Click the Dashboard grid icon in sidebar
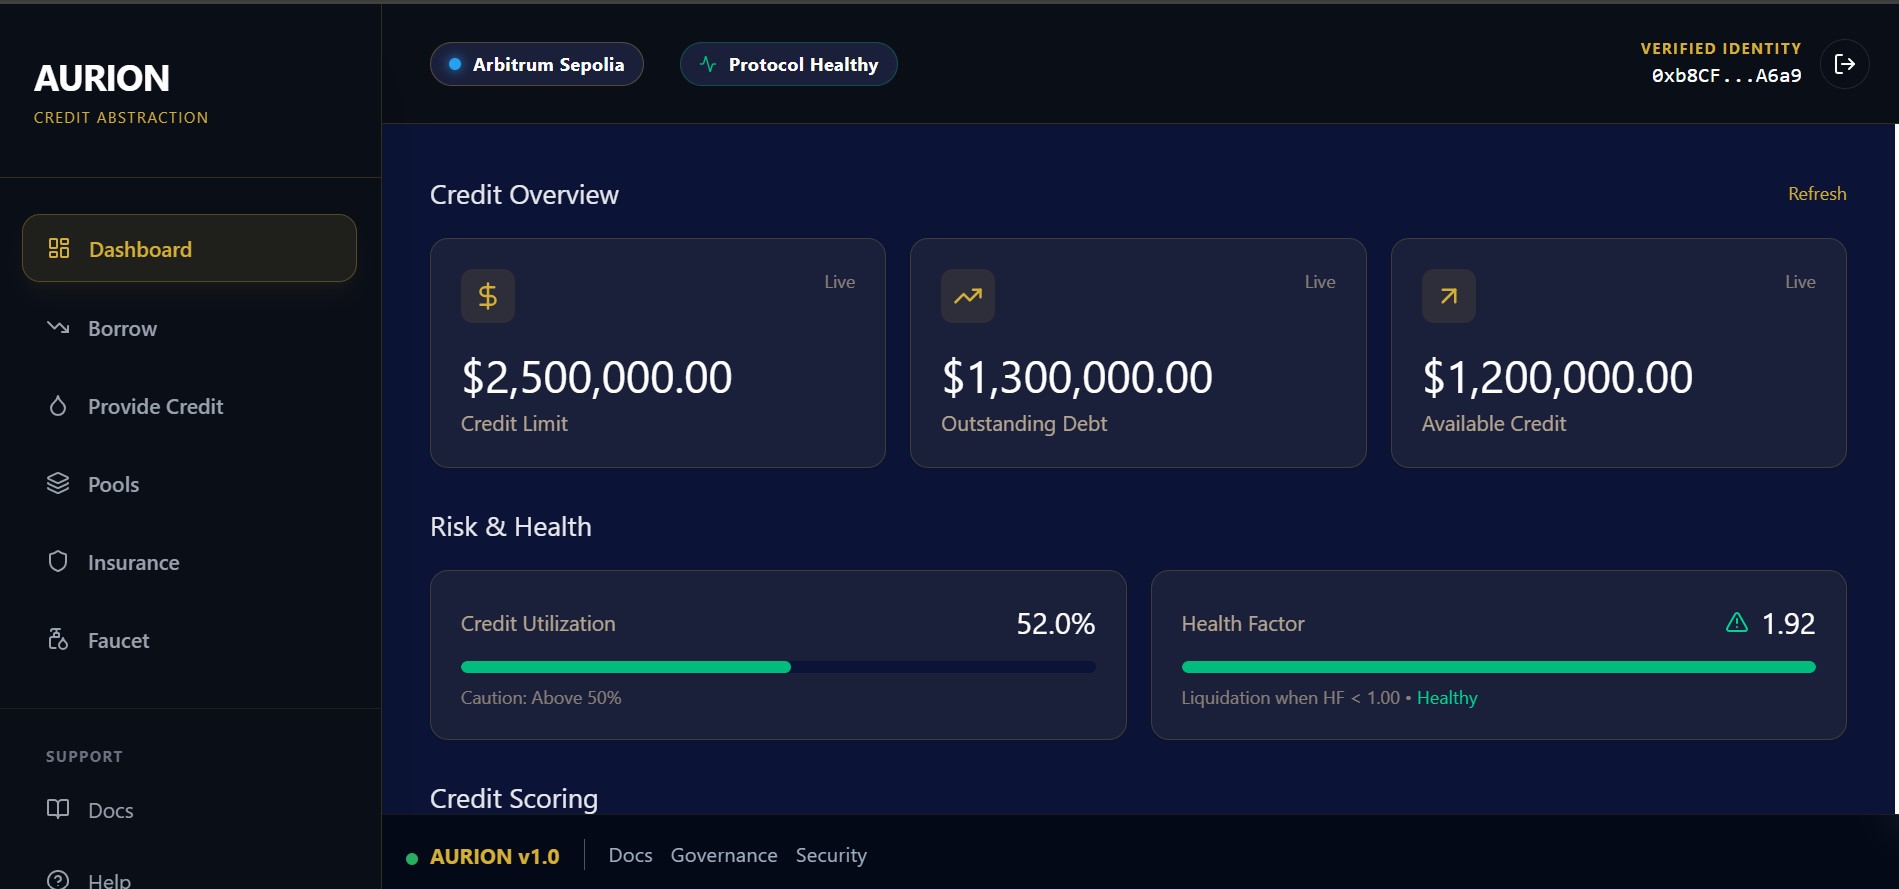The image size is (1899, 889). (x=59, y=248)
